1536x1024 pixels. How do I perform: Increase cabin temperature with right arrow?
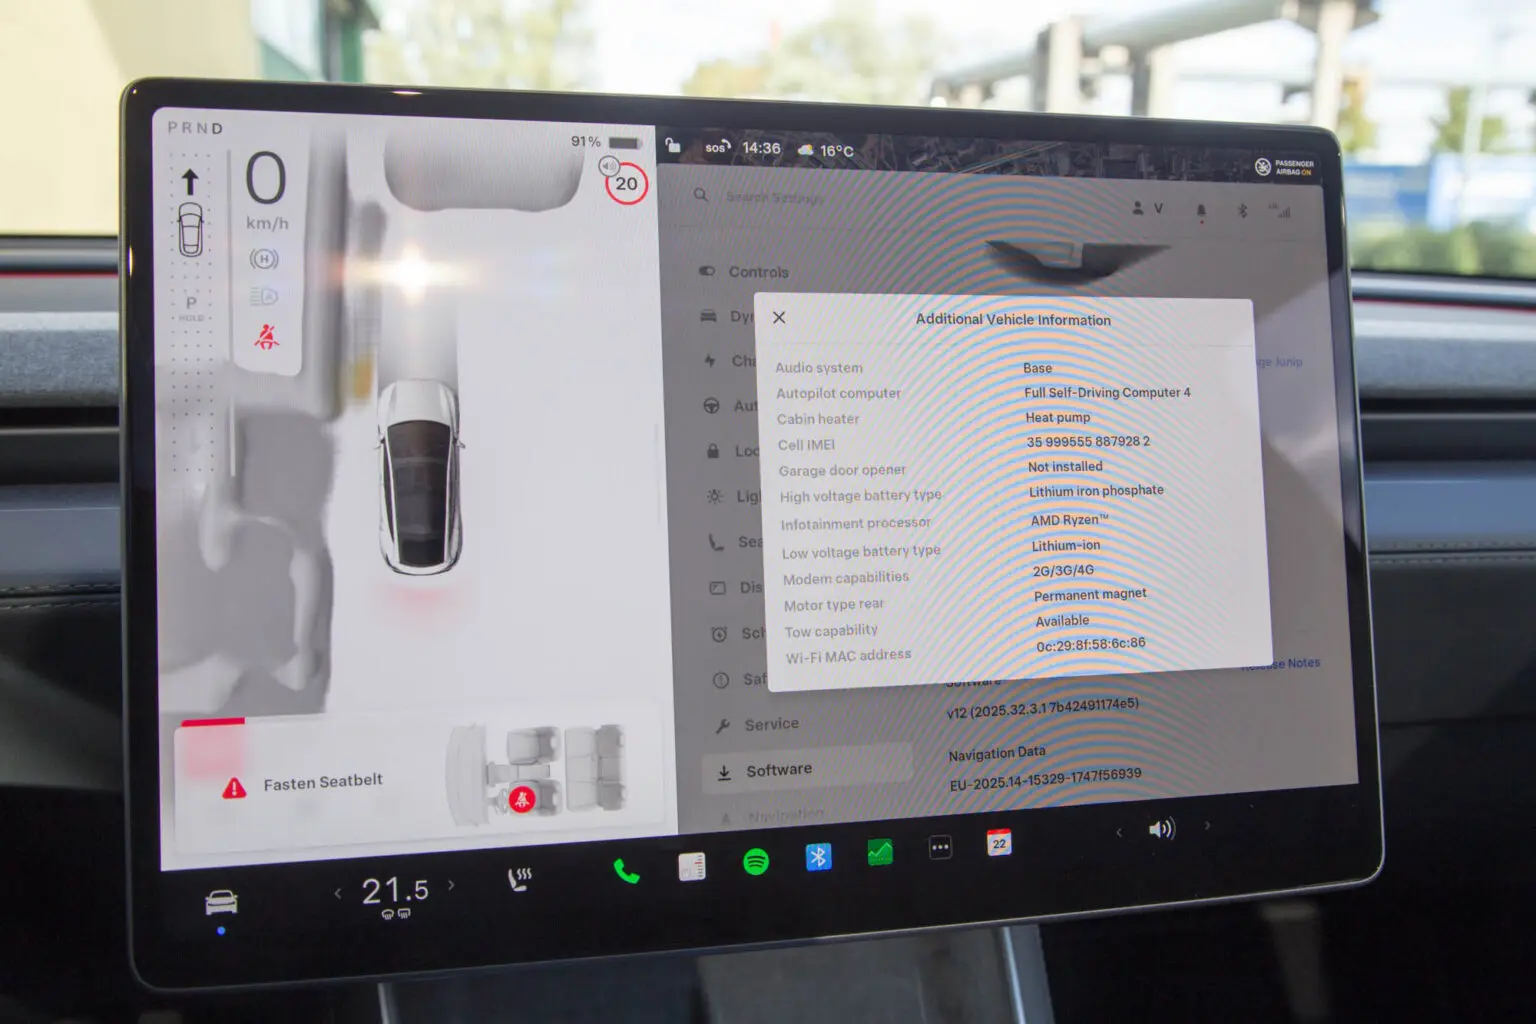tap(451, 885)
